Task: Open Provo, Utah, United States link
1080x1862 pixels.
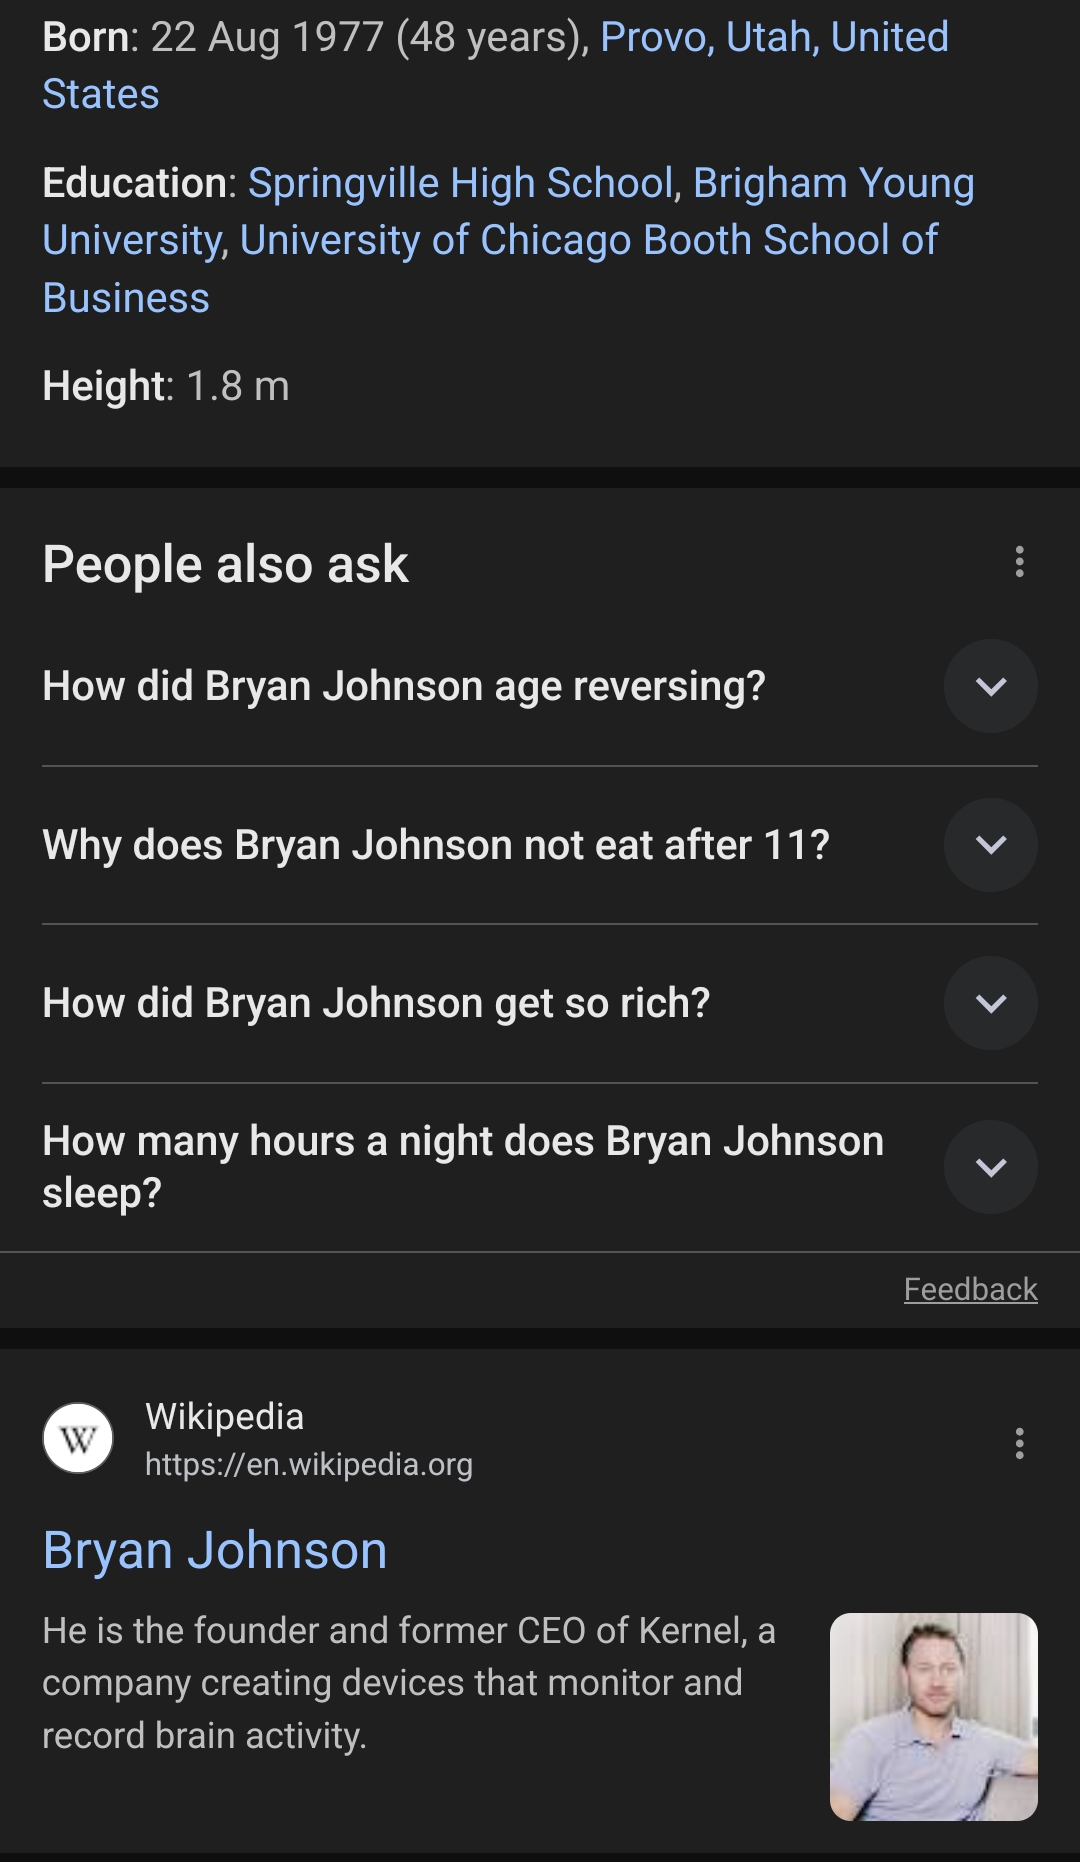Action: (774, 38)
